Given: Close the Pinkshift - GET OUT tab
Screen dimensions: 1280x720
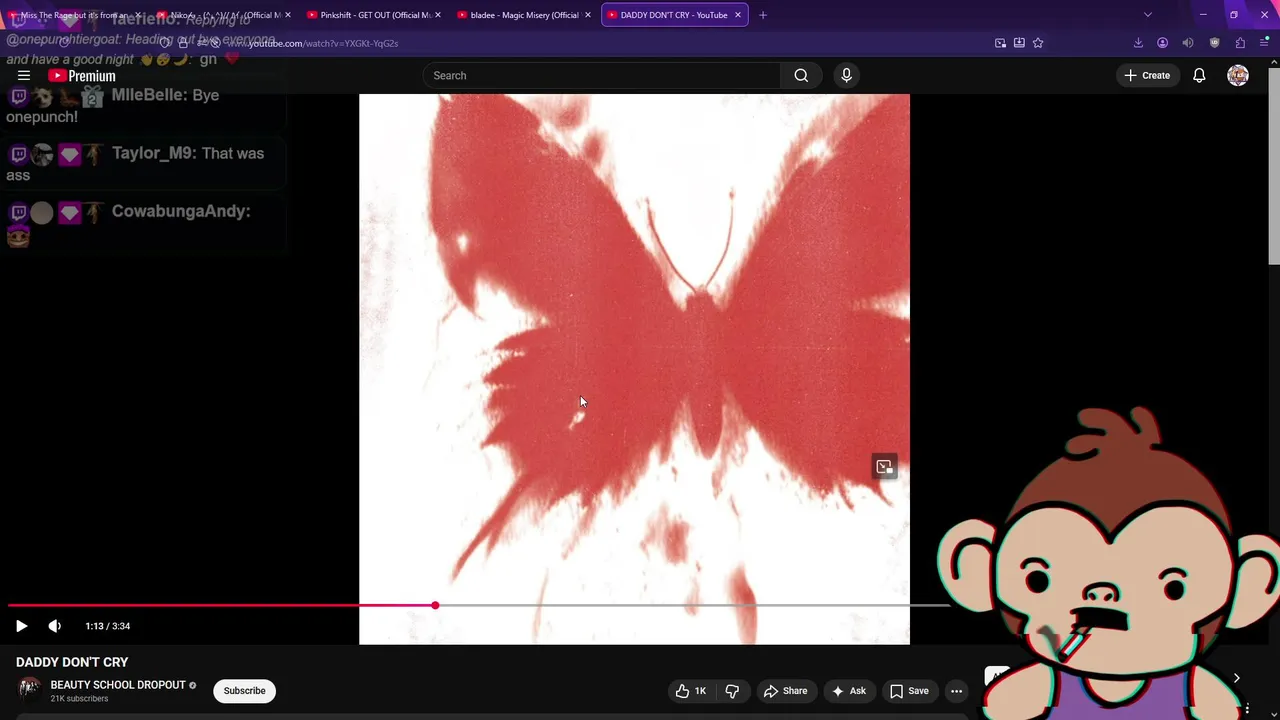Looking at the screenshot, I should point(437,15).
